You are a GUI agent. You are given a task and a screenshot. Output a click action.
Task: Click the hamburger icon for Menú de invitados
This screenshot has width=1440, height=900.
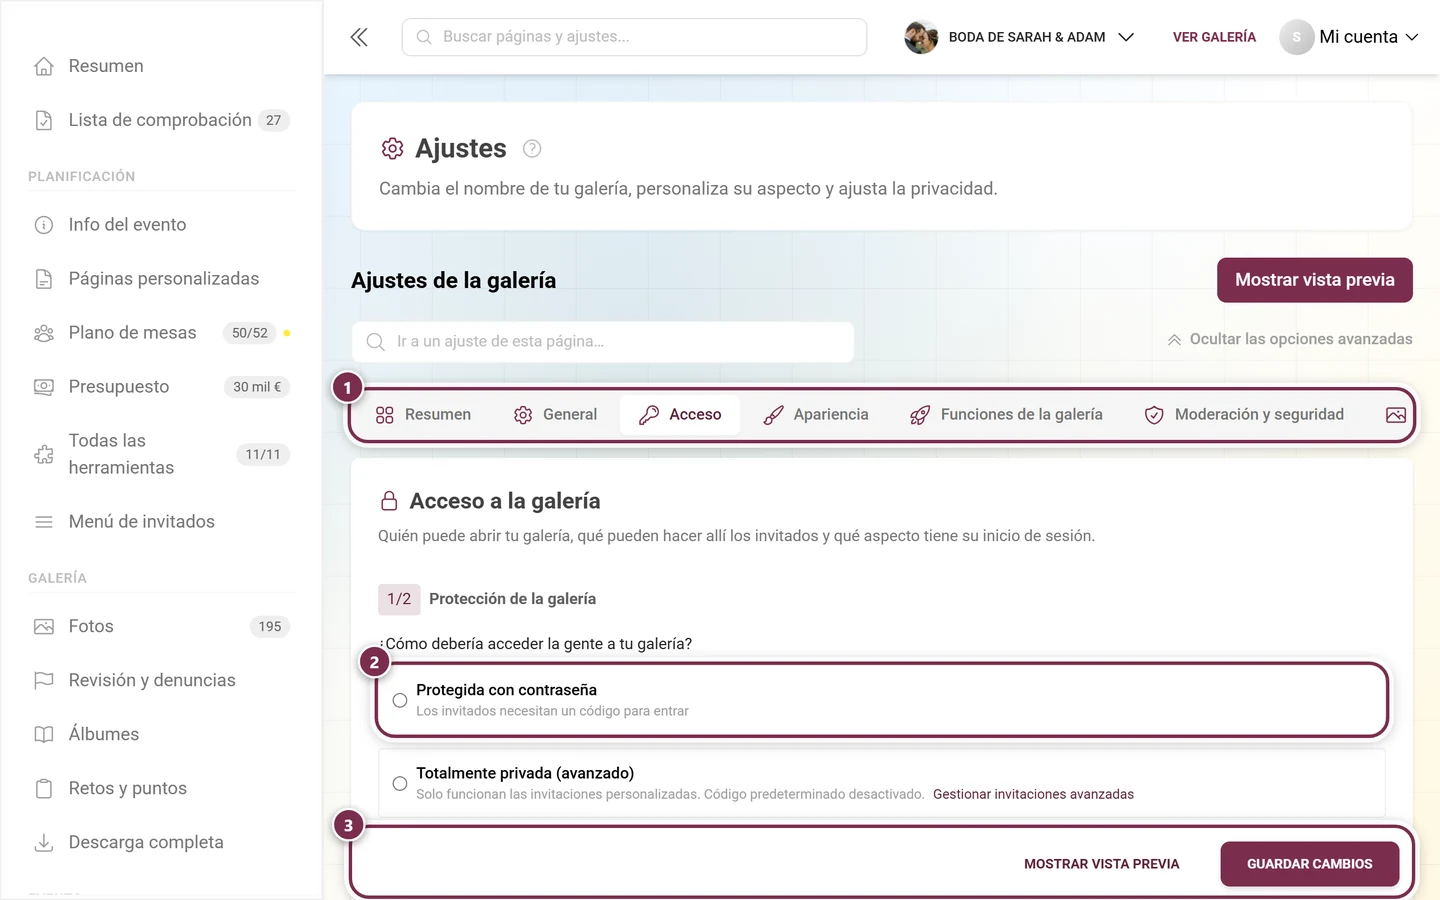click(x=44, y=522)
